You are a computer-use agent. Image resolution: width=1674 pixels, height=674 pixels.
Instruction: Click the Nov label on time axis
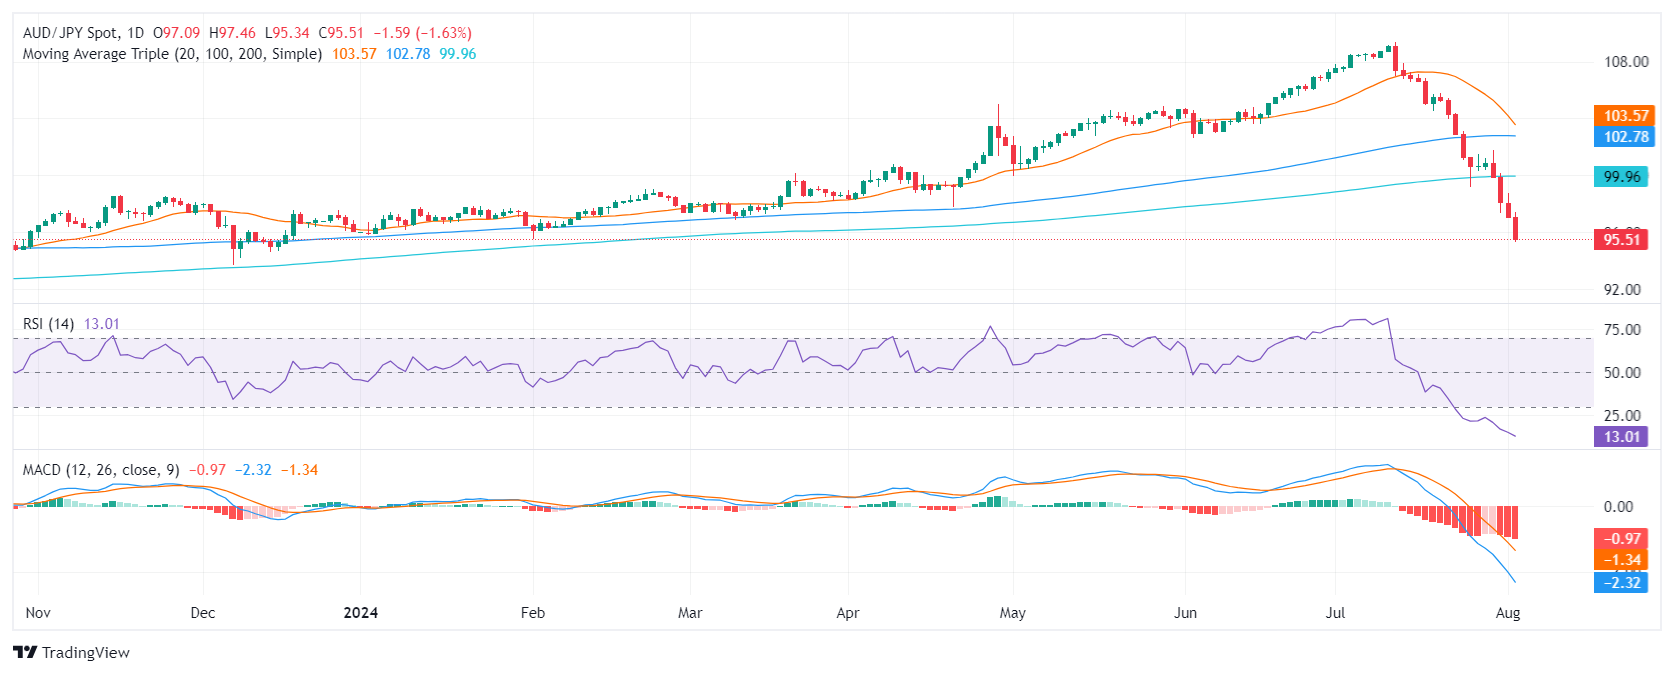38,613
